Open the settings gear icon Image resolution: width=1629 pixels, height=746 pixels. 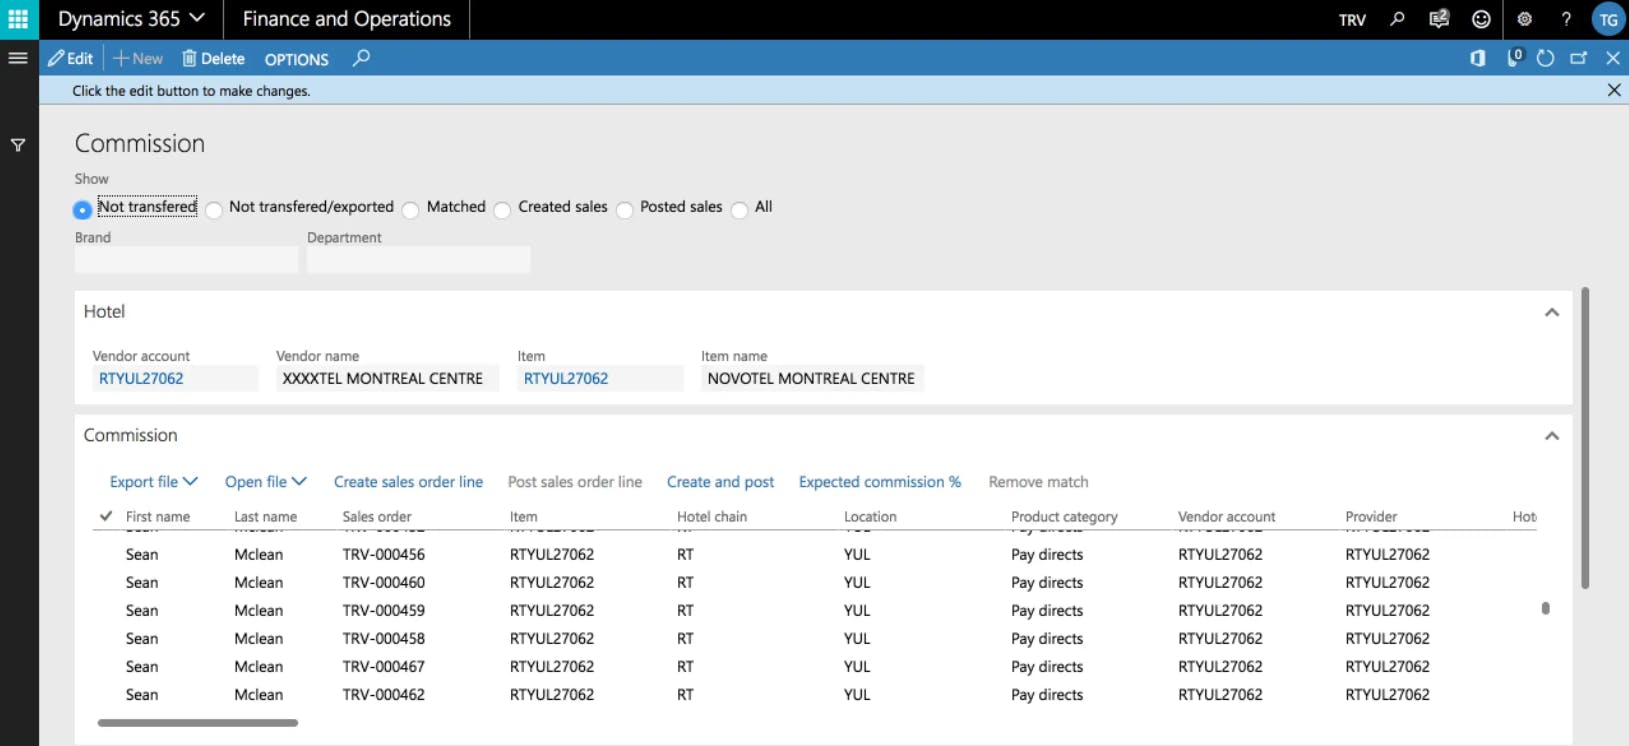[x=1524, y=19]
